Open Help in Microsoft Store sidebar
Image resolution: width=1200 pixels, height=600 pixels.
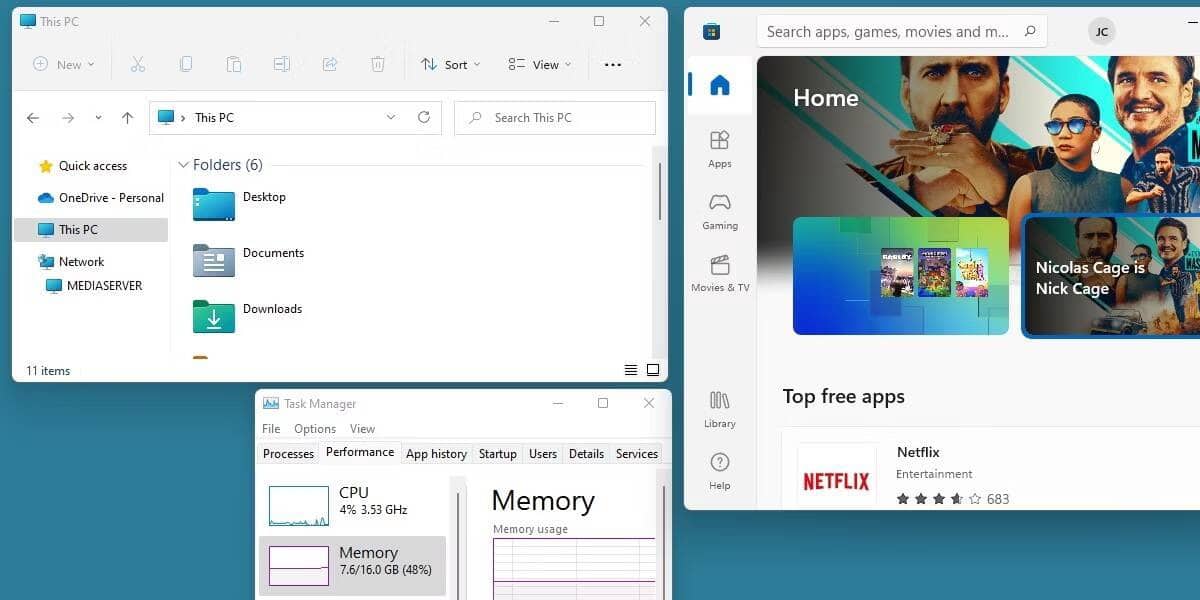click(720, 471)
